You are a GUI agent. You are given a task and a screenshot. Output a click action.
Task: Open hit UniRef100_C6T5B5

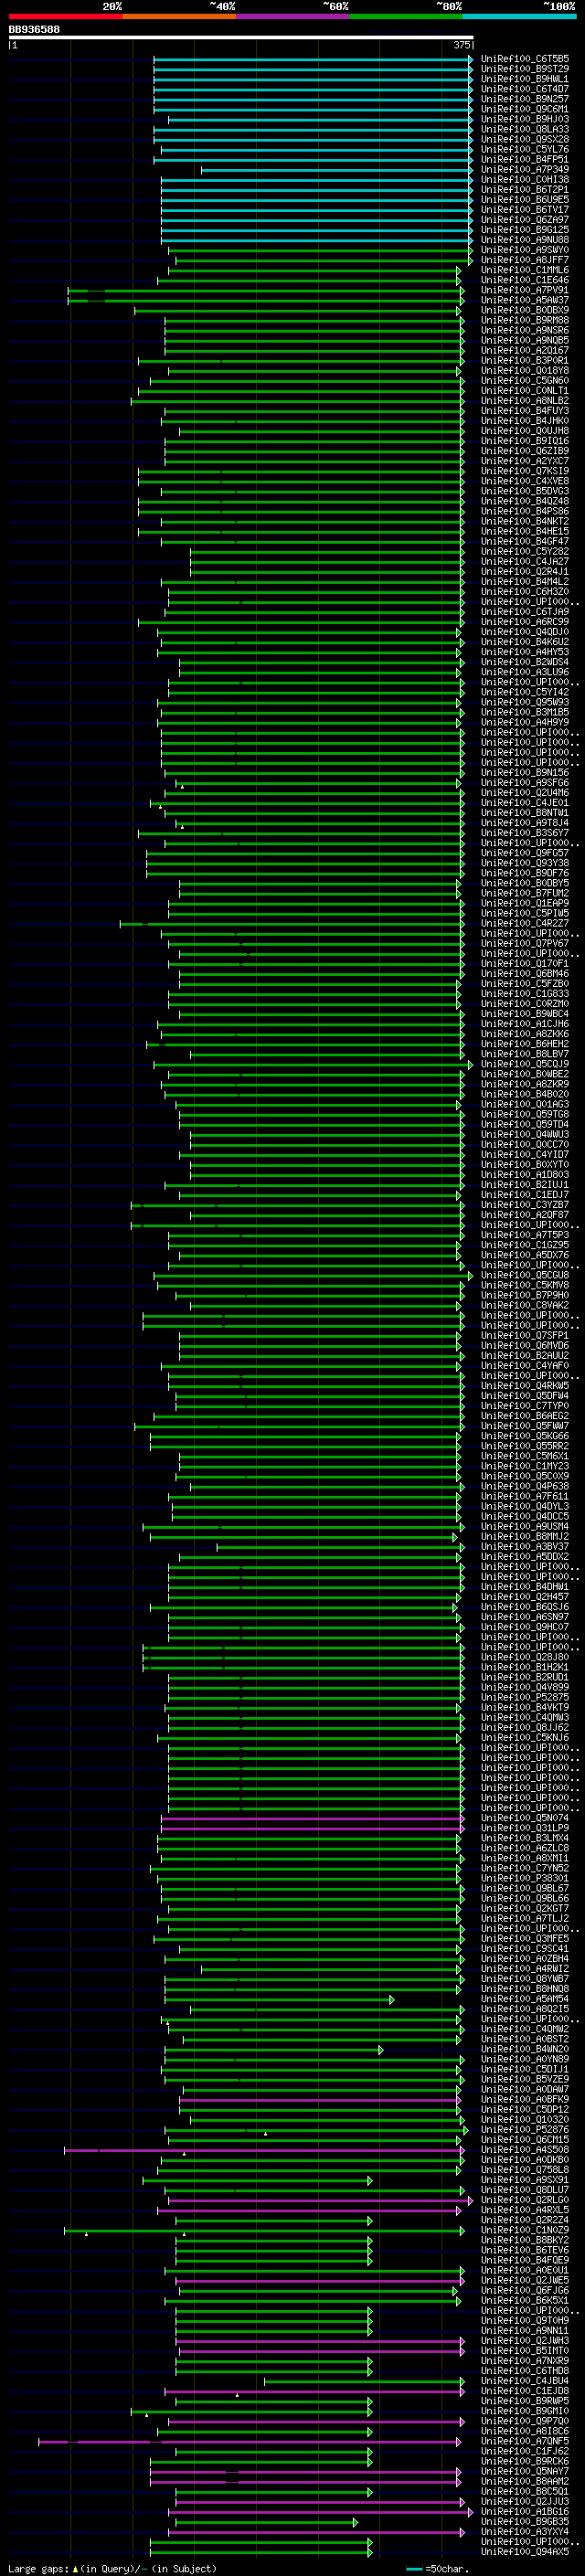tap(525, 59)
